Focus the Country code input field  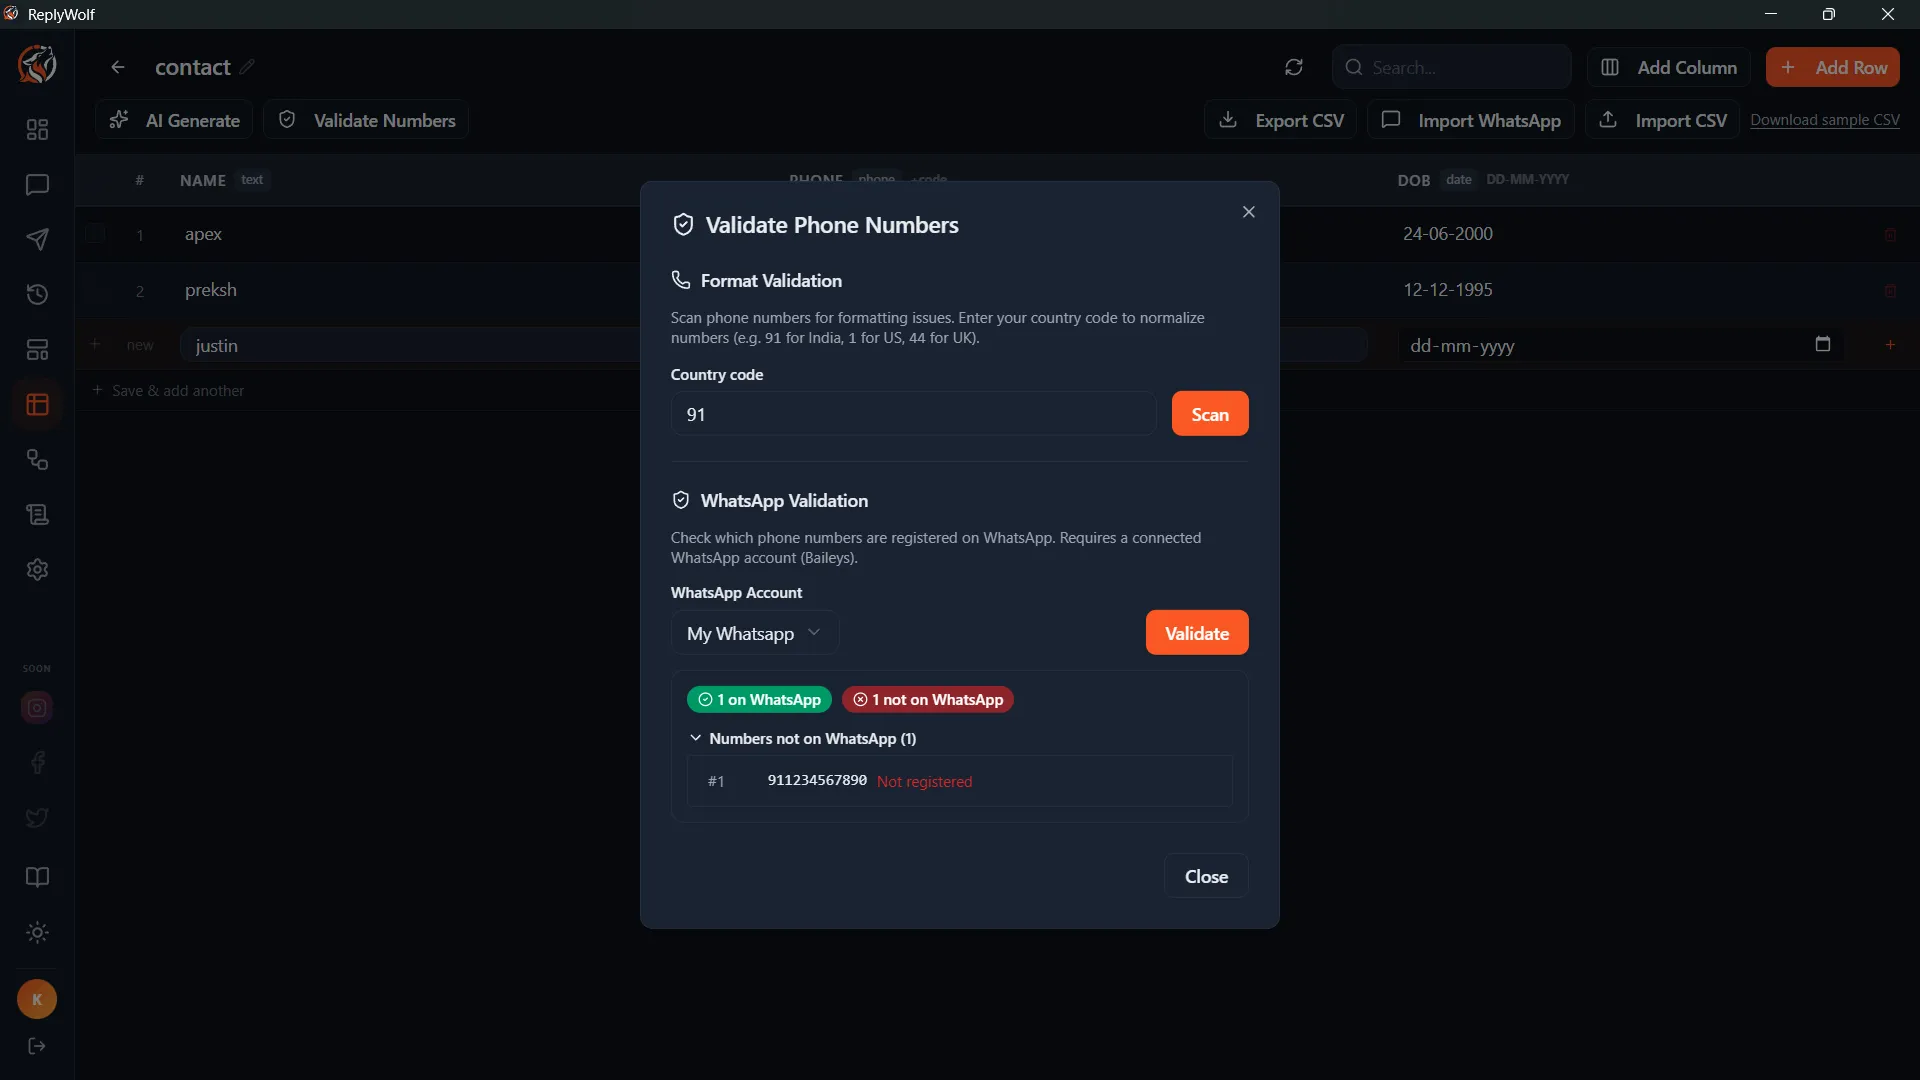coord(913,414)
